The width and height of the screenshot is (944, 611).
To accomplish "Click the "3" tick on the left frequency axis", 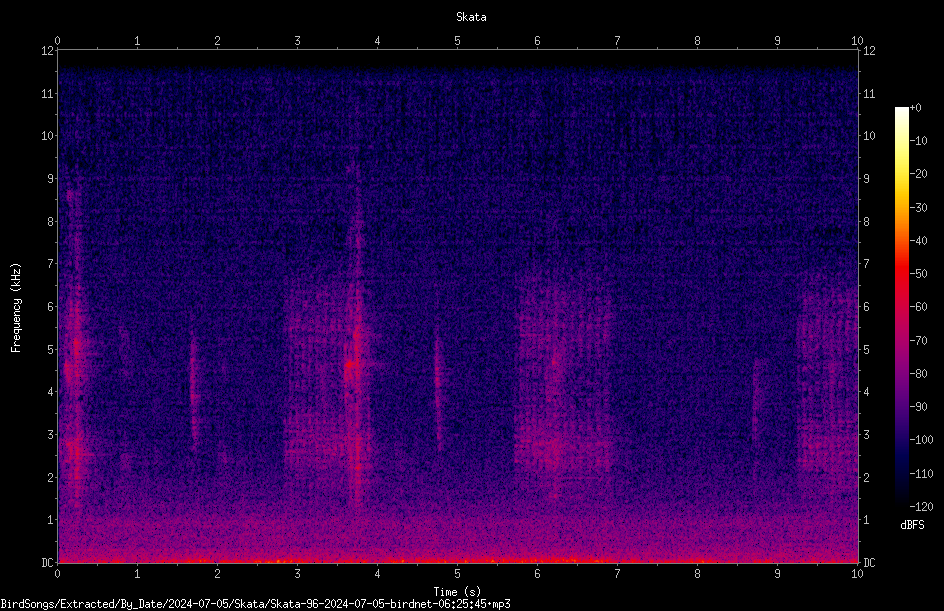I will pos(51,435).
